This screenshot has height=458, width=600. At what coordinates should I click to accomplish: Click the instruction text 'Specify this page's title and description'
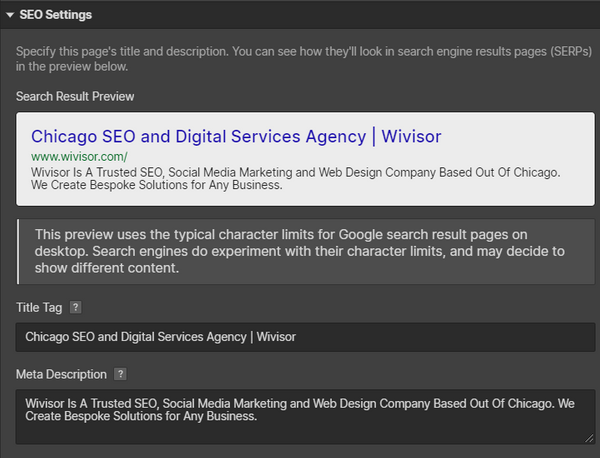304,59
